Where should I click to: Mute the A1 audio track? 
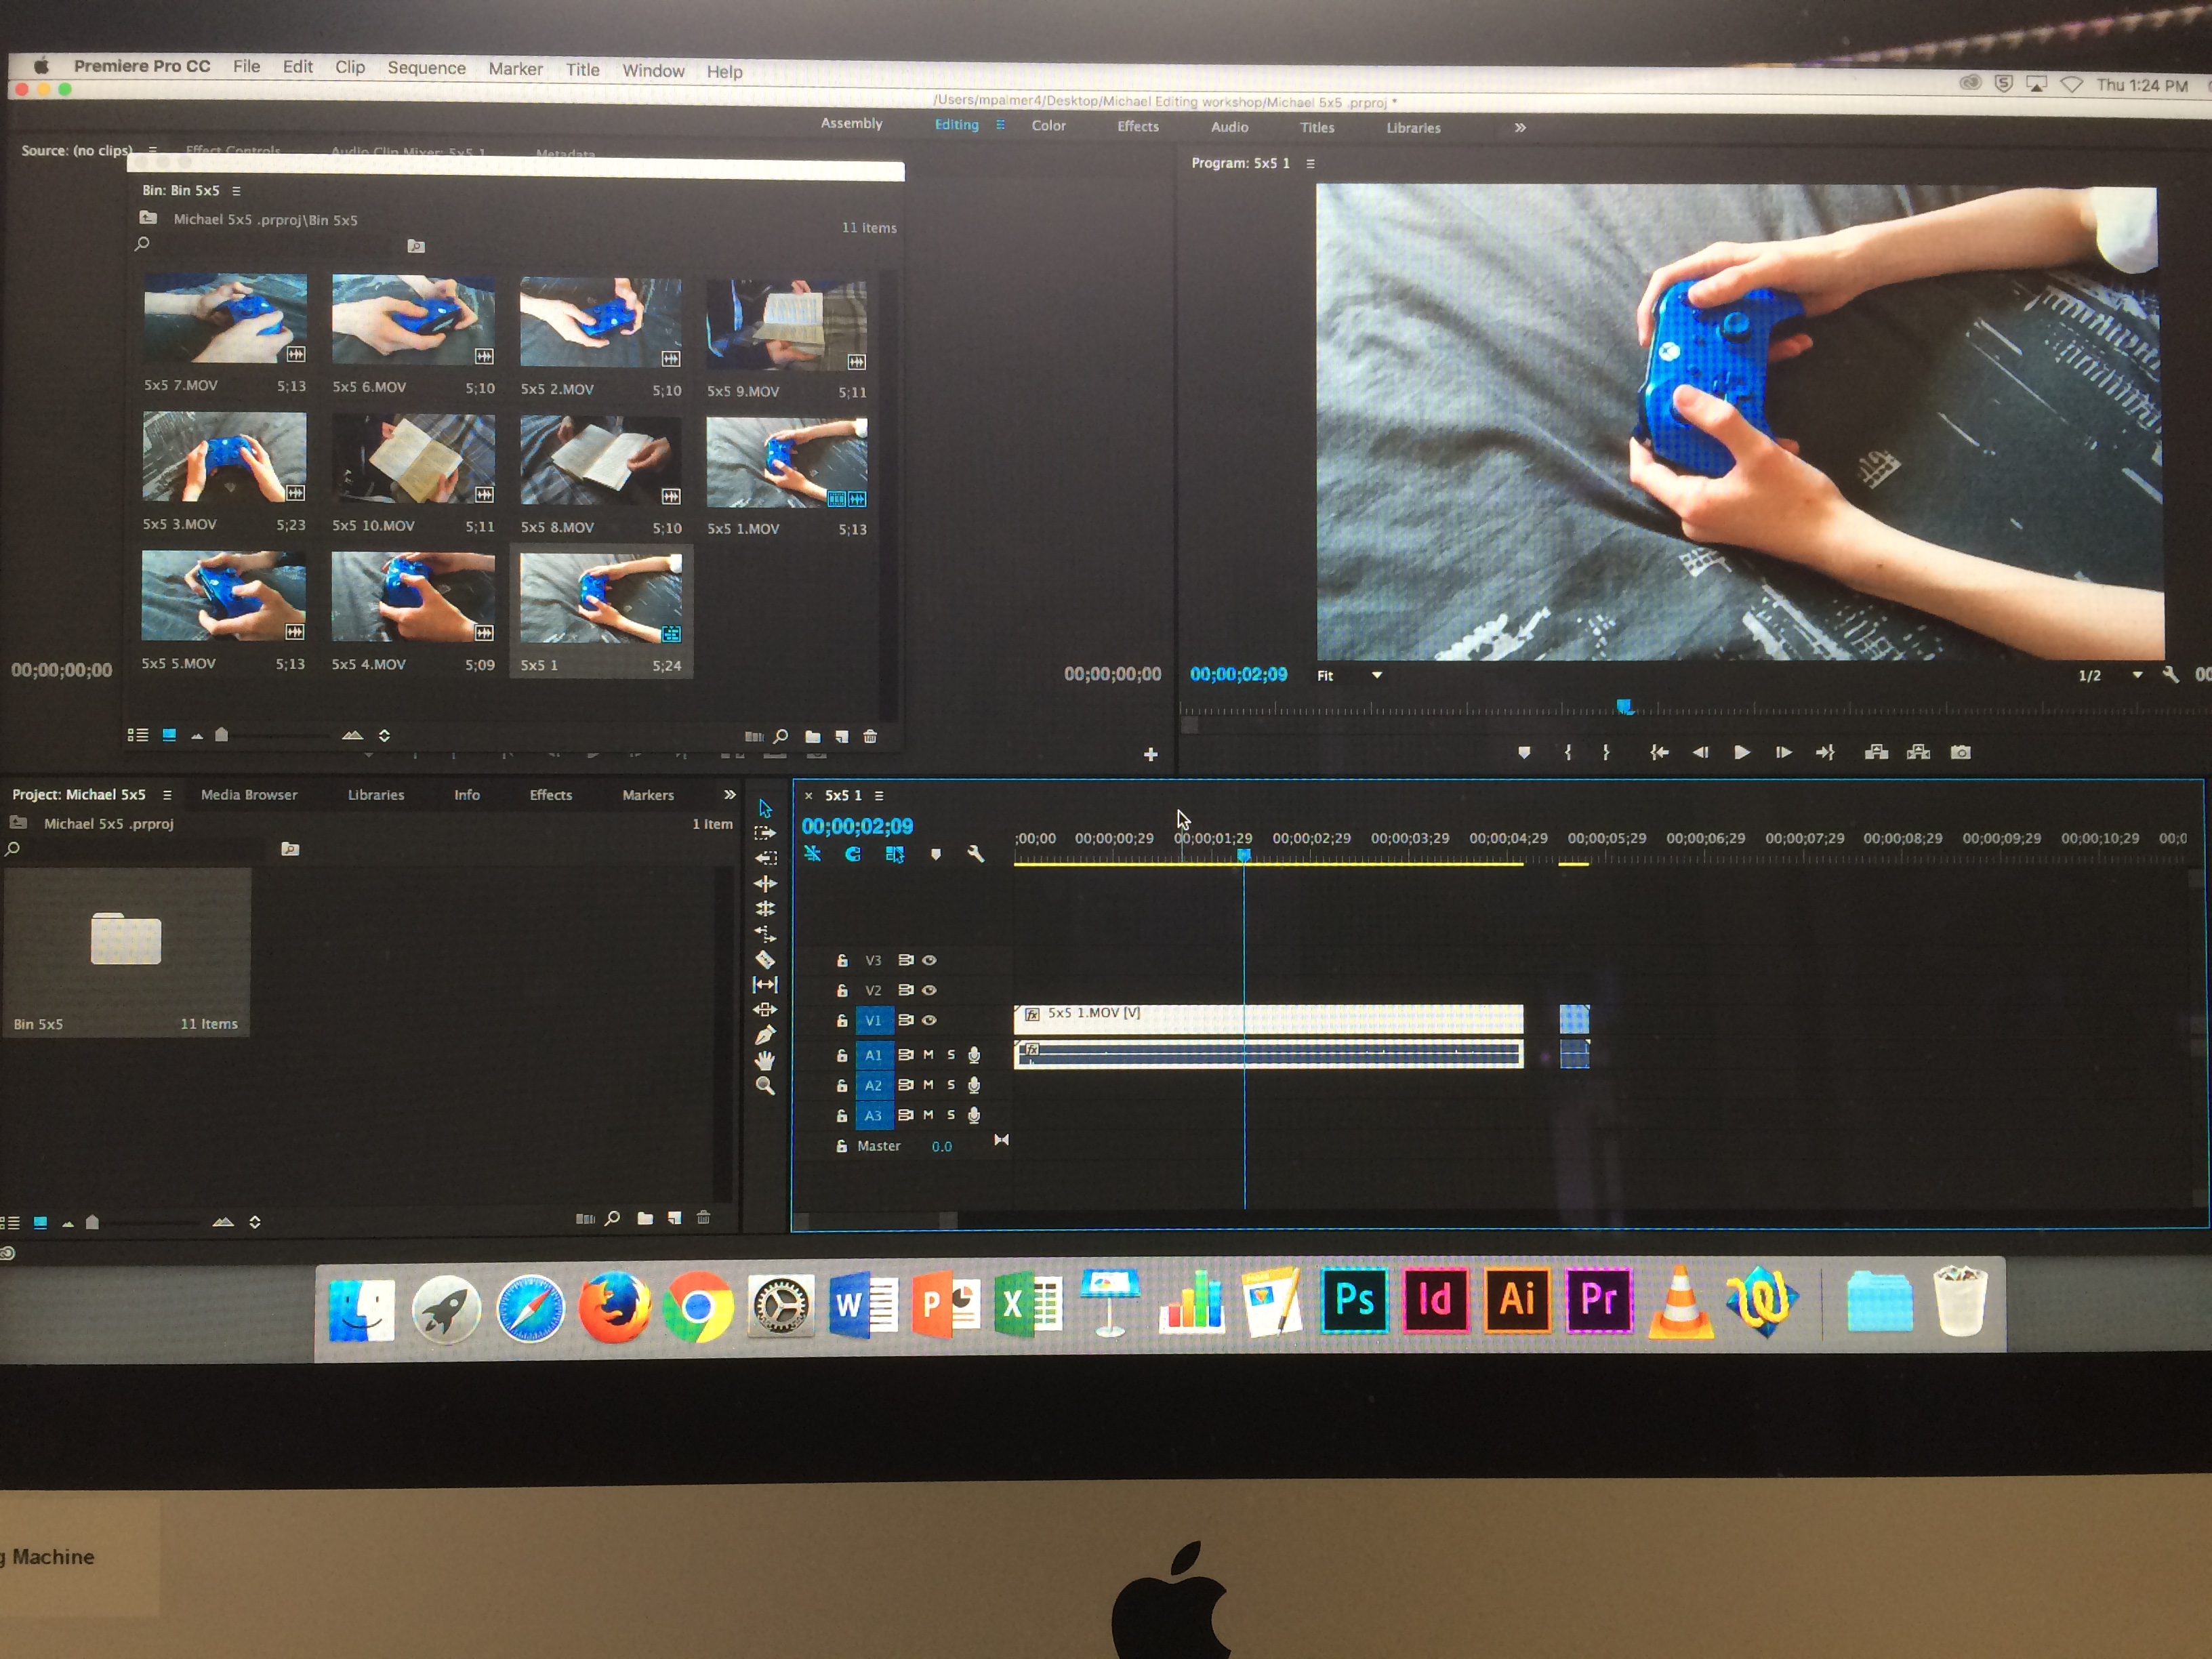(x=928, y=1054)
